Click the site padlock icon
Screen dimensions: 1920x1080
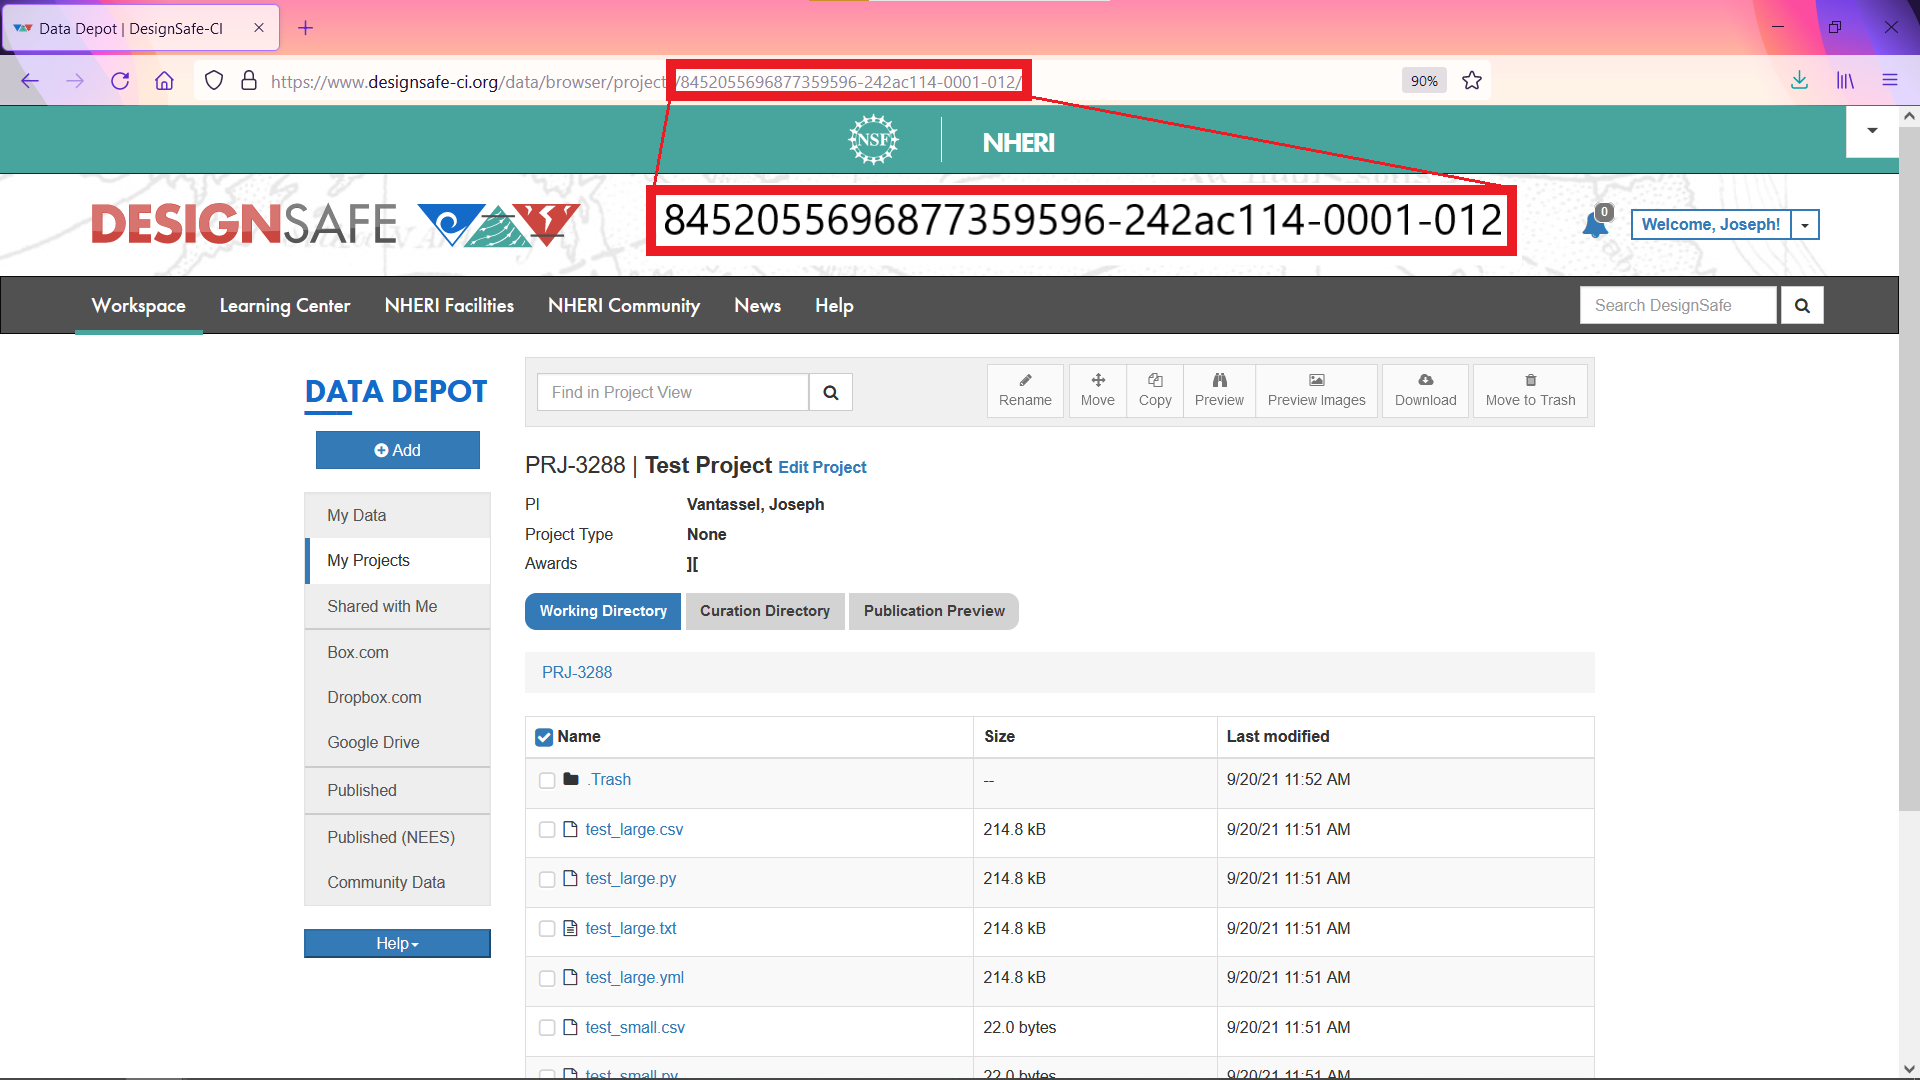[x=249, y=81]
